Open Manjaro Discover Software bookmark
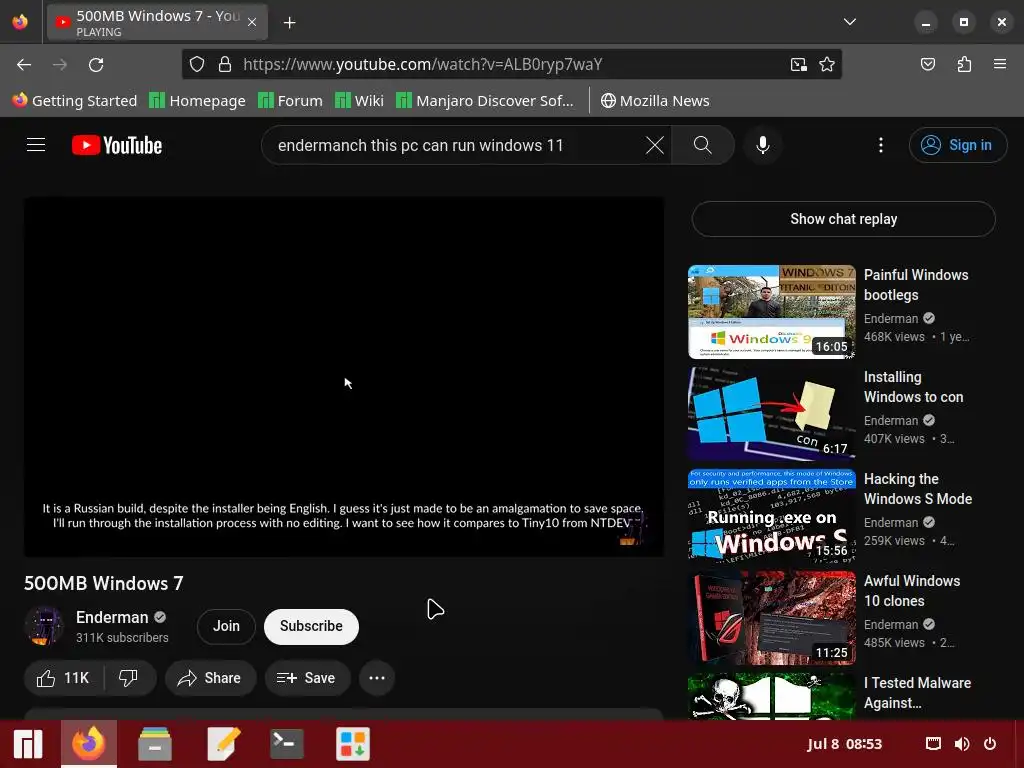The height and width of the screenshot is (768, 1024). (485, 101)
